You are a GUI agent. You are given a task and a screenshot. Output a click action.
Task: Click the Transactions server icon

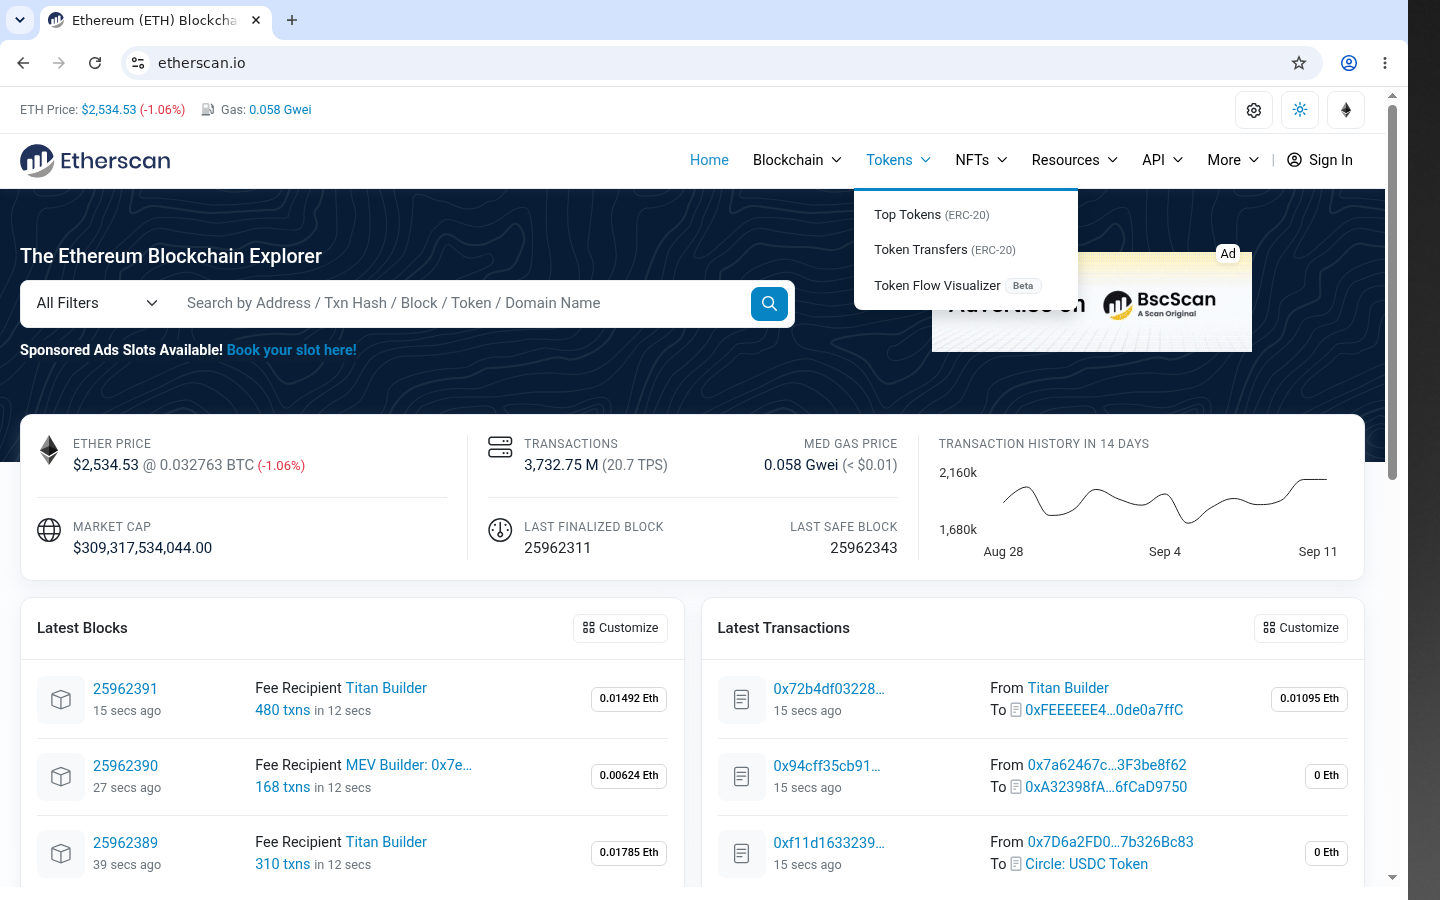click(x=500, y=447)
